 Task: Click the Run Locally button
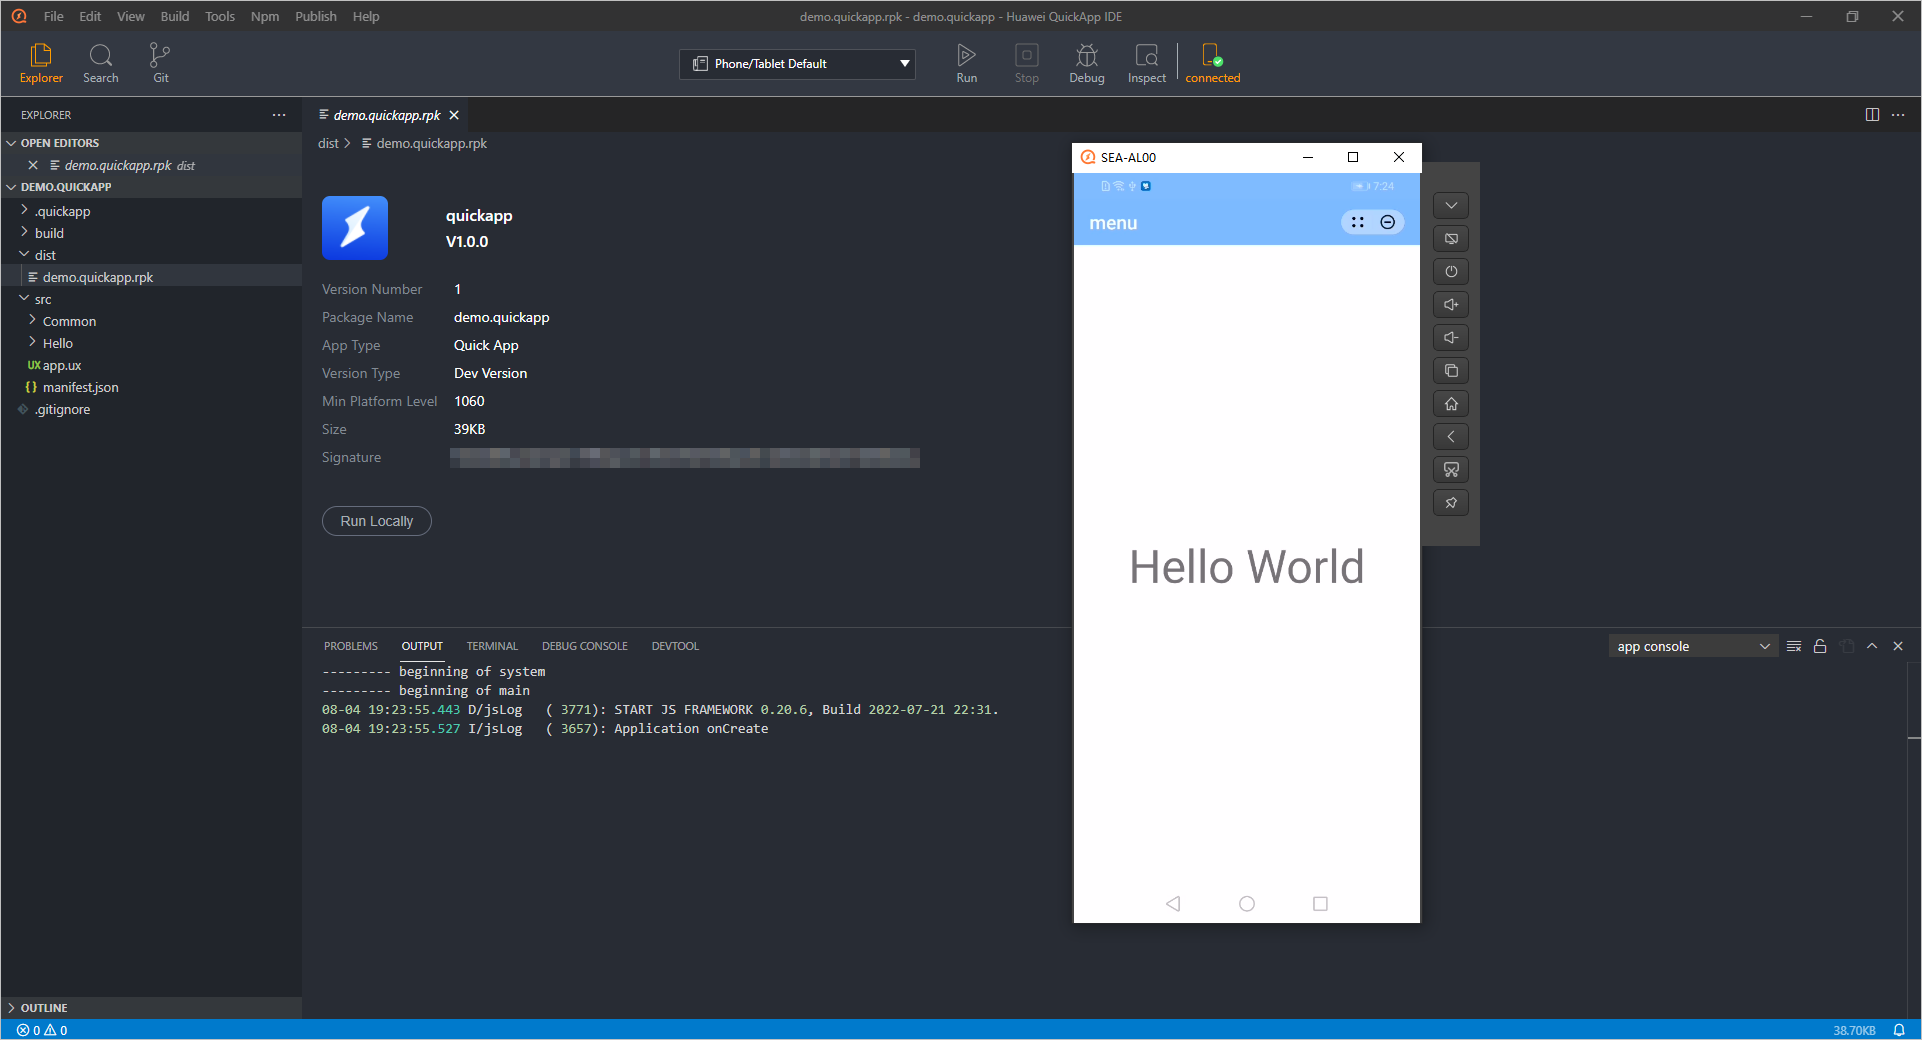tap(377, 521)
